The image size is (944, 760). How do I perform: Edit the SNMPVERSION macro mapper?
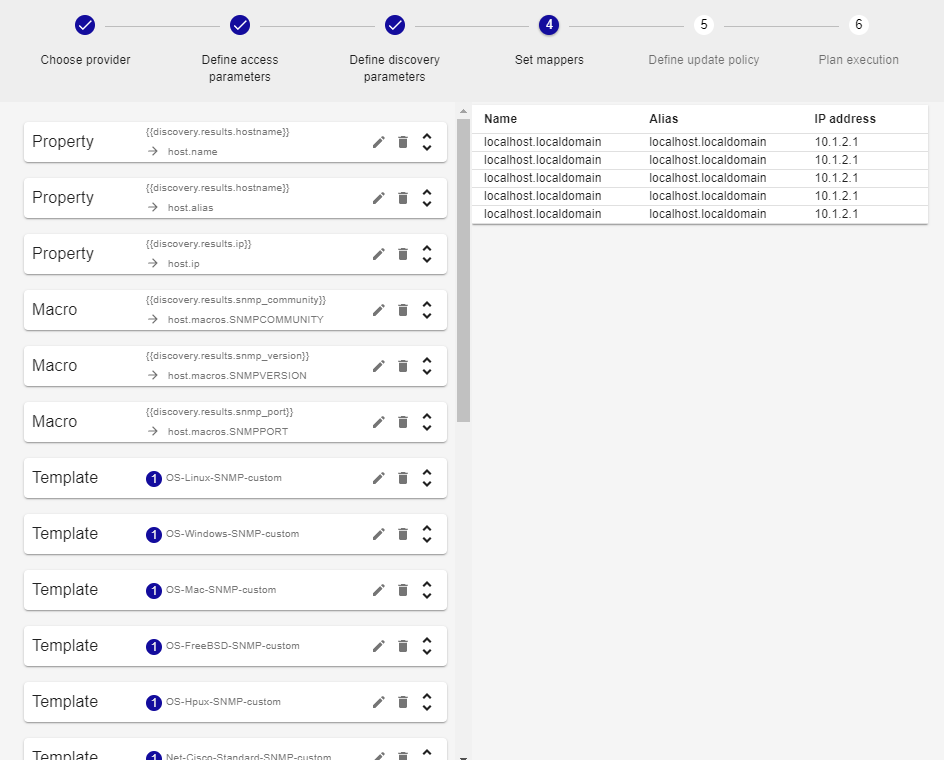coord(379,366)
